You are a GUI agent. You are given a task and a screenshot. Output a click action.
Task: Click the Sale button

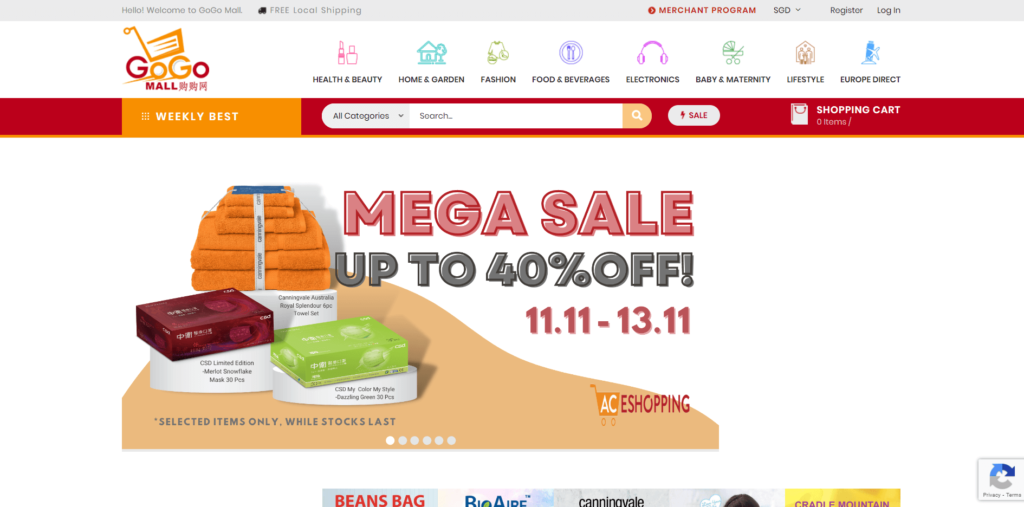tap(694, 116)
